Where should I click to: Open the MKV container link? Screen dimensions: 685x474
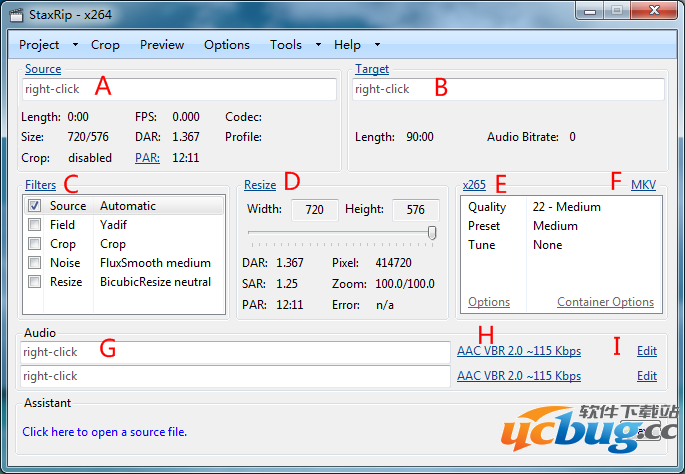(643, 184)
